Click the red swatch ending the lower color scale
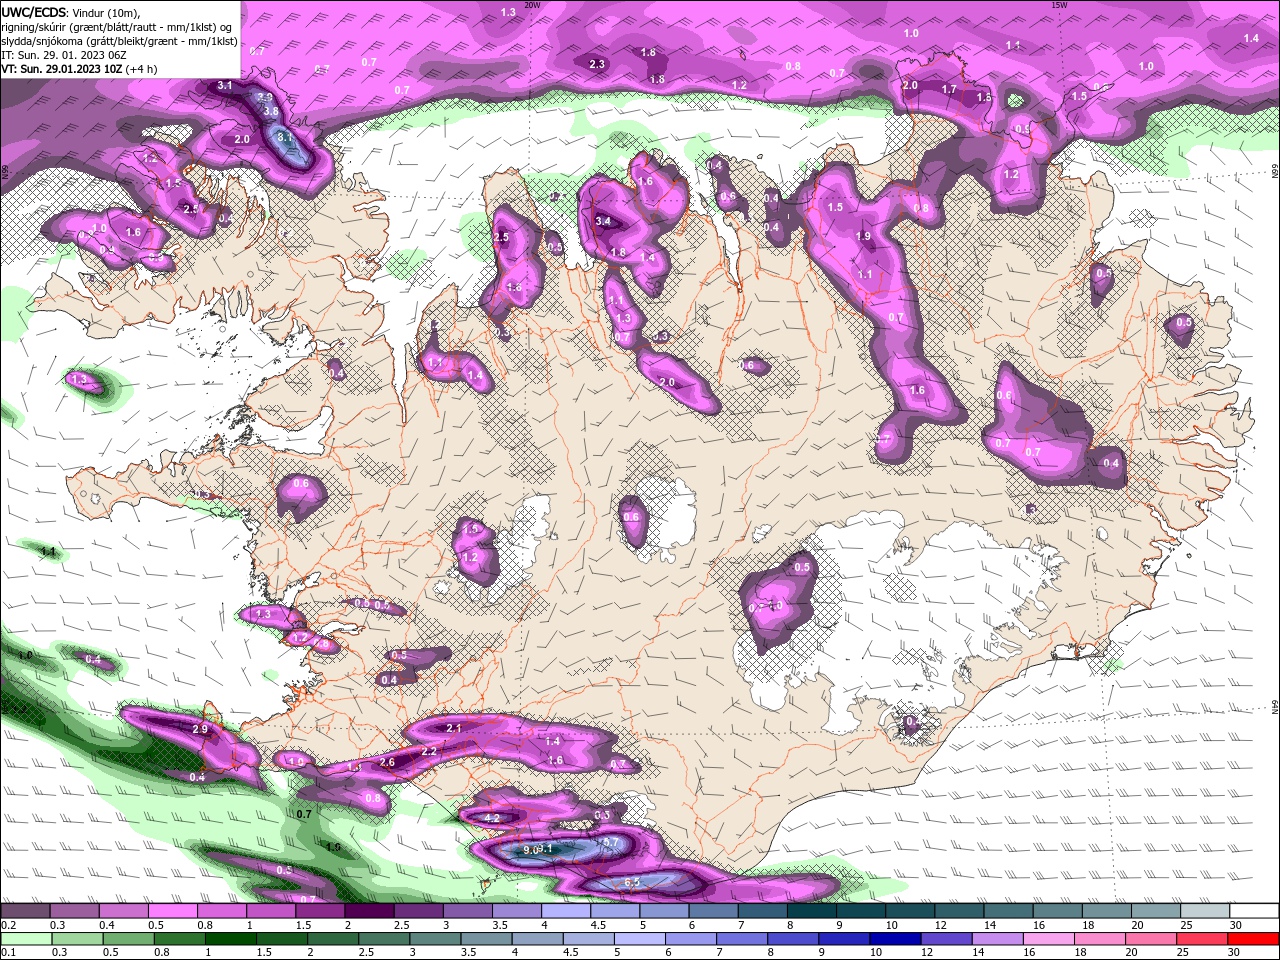 [1254, 940]
